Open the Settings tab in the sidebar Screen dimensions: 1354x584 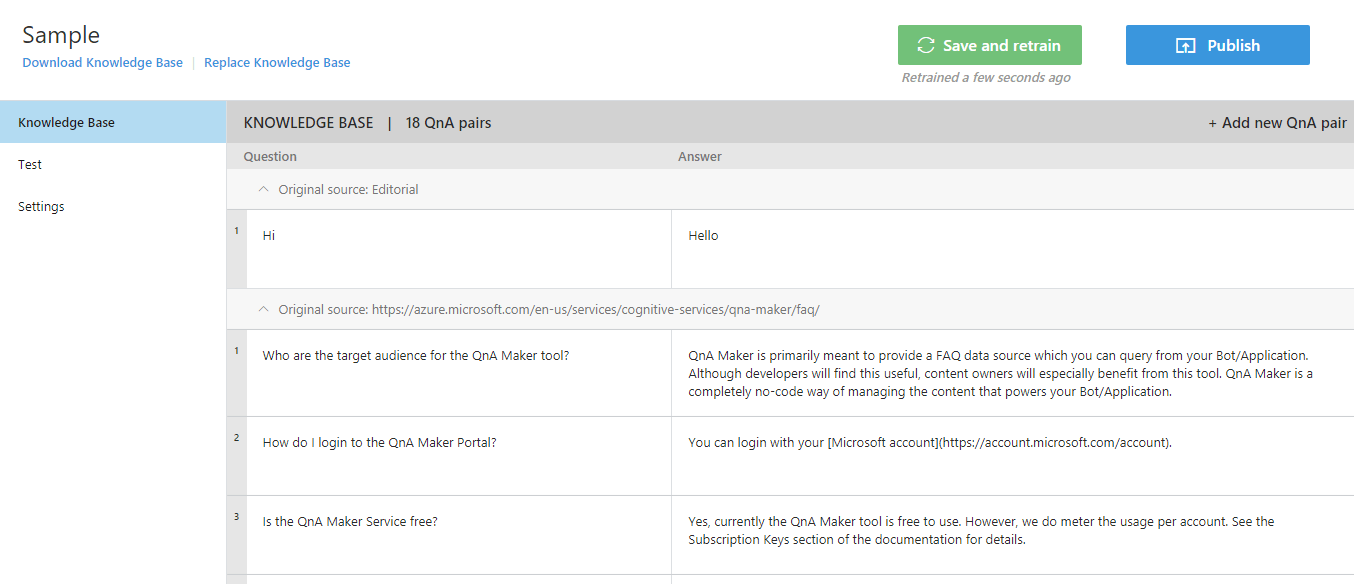coord(41,207)
